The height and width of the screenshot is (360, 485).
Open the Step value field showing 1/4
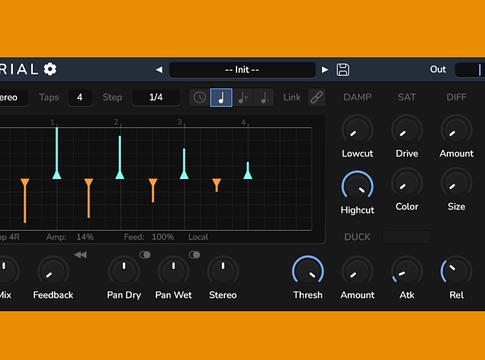coord(156,97)
